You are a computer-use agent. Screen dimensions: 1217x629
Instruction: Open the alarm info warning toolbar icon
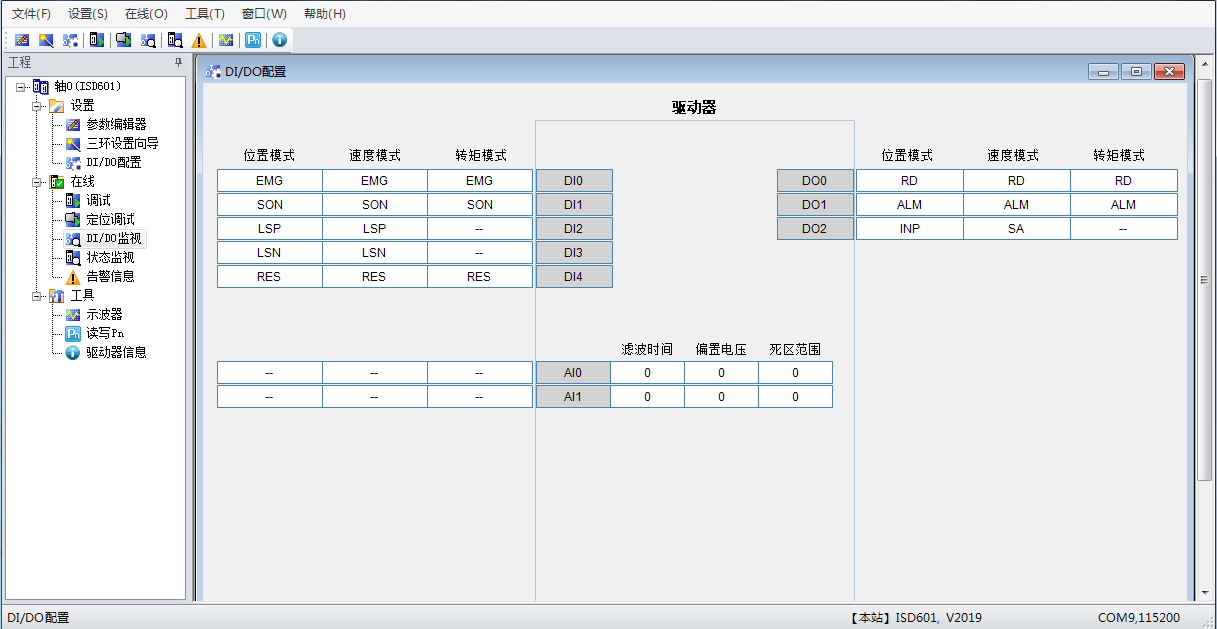click(199, 40)
